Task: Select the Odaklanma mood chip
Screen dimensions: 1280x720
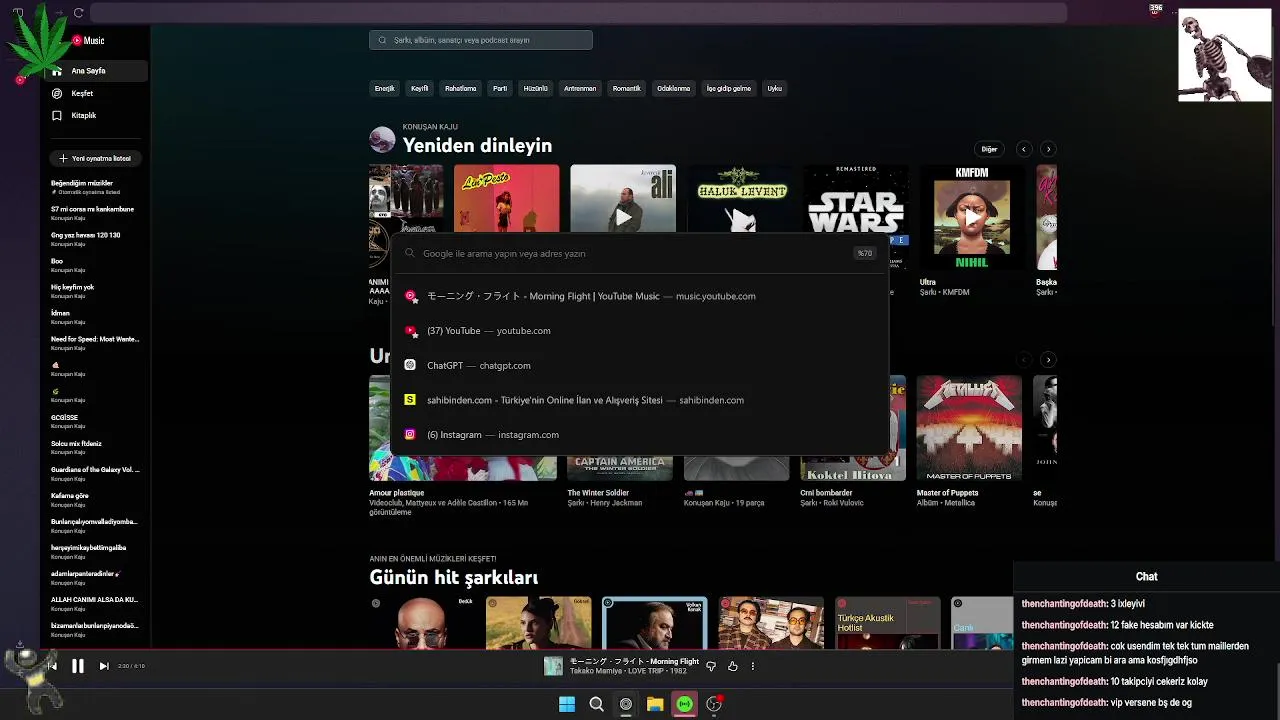Action: point(673,88)
